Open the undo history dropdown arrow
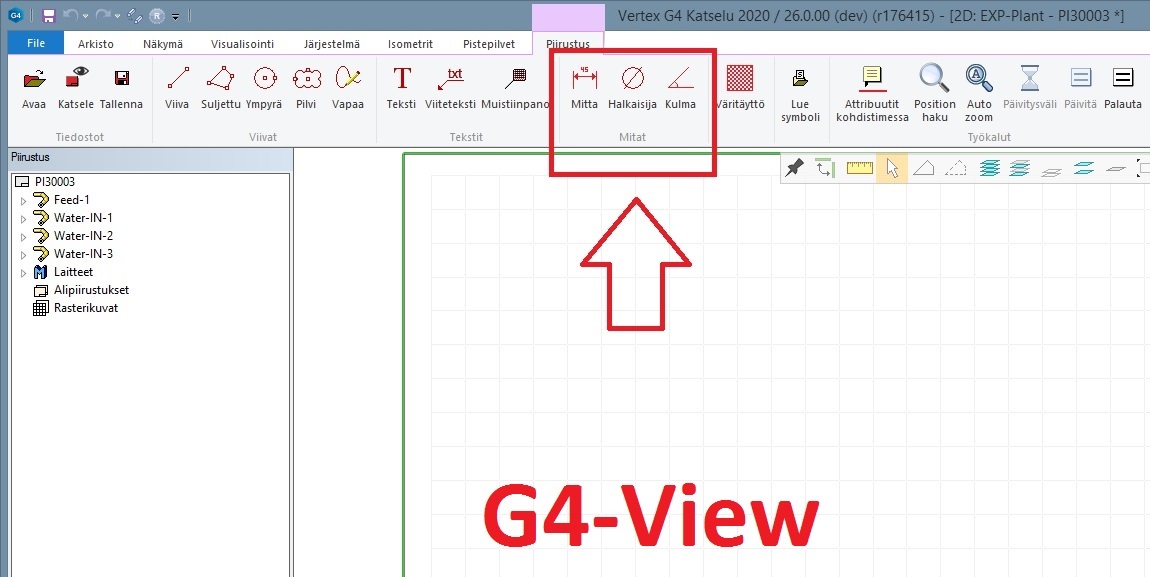The image size is (1150, 577). (85, 15)
